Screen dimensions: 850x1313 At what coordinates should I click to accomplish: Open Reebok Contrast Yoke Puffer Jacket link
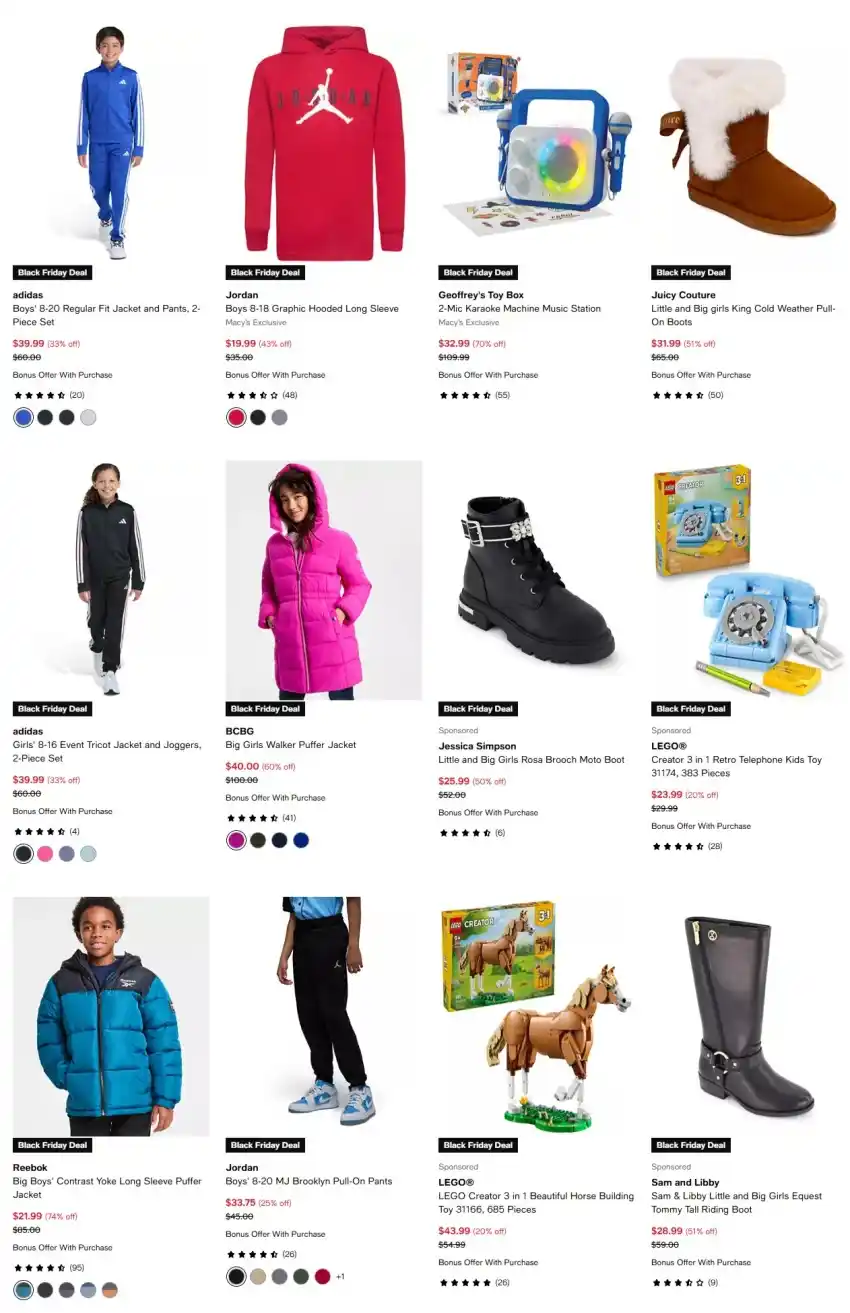click(107, 1188)
